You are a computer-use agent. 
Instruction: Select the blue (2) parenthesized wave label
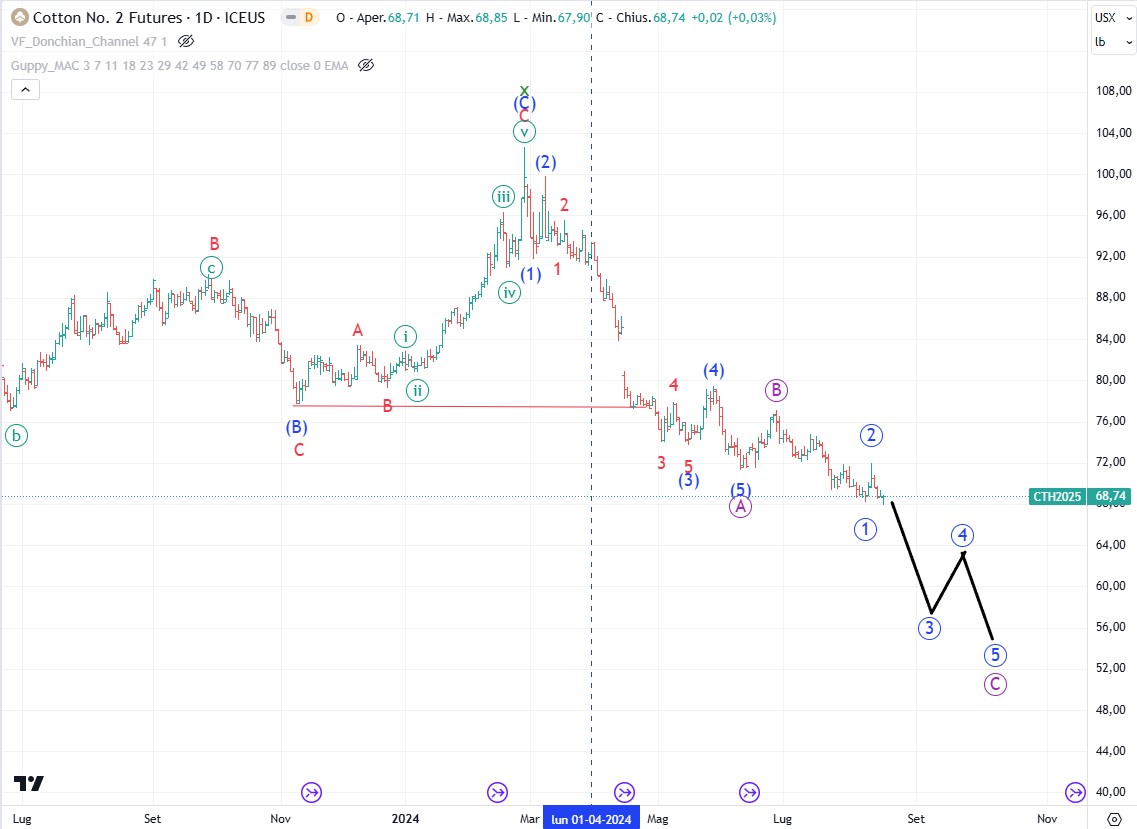click(x=545, y=162)
